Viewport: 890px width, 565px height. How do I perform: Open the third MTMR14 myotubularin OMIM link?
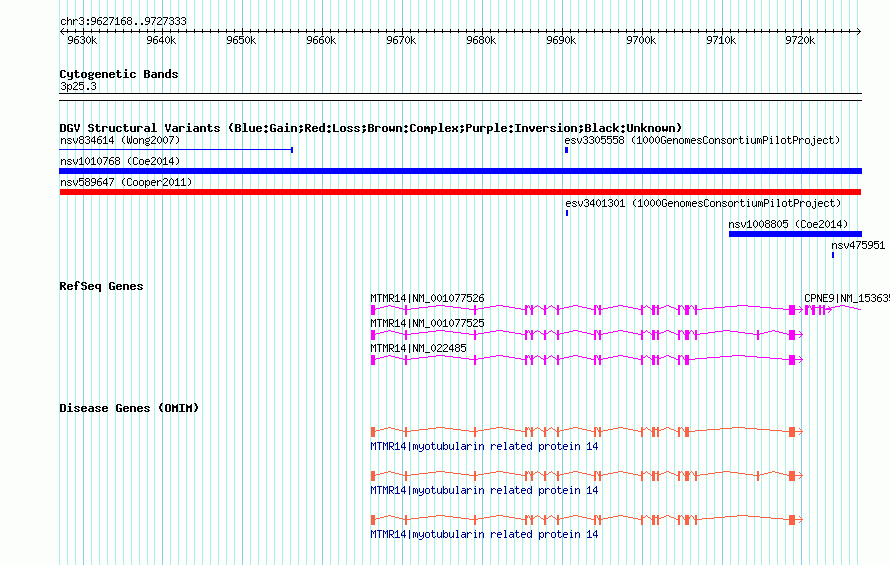(x=484, y=534)
